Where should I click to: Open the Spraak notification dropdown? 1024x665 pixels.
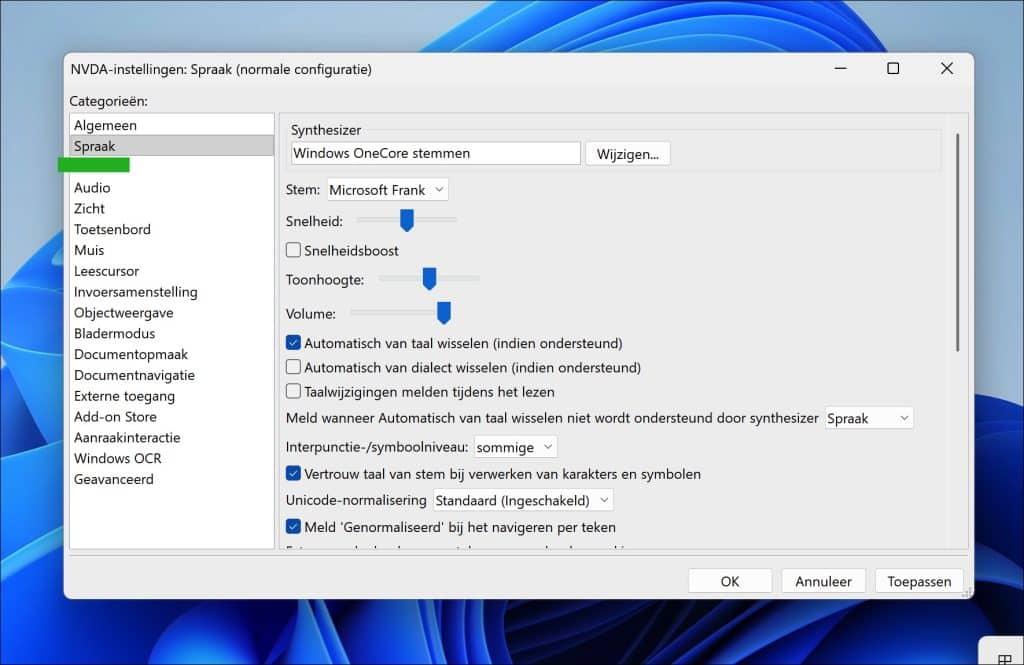pos(868,418)
